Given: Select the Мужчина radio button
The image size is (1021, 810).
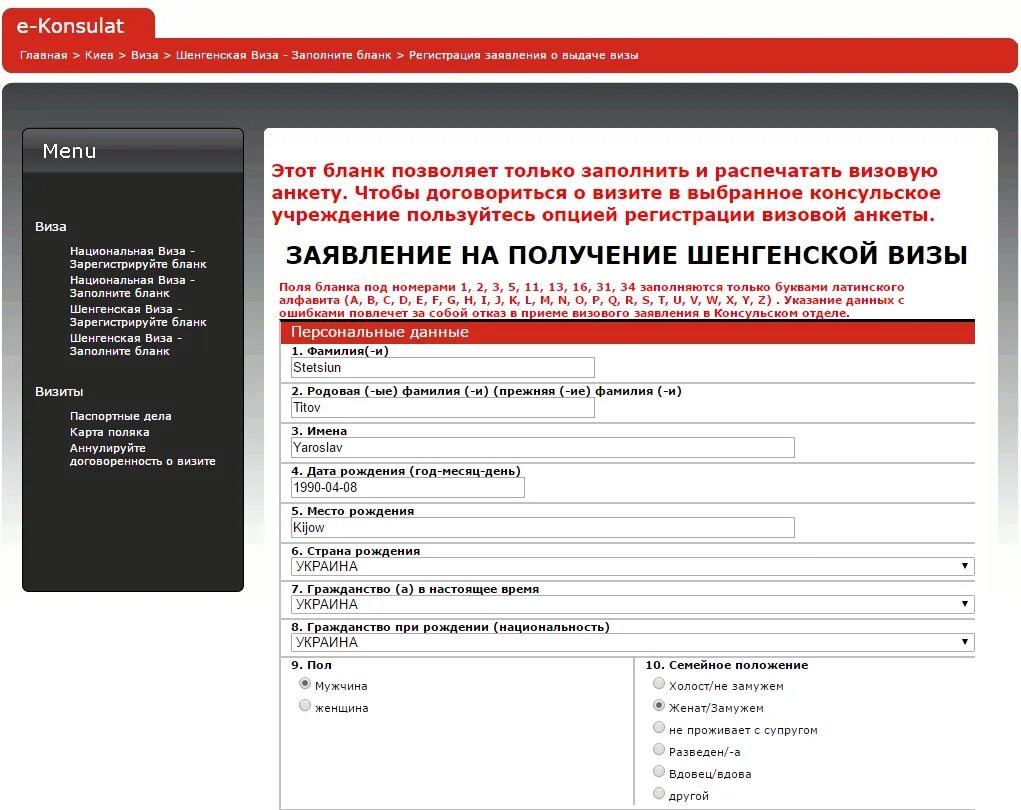Looking at the screenshot, I should click(x=305, y=684).
